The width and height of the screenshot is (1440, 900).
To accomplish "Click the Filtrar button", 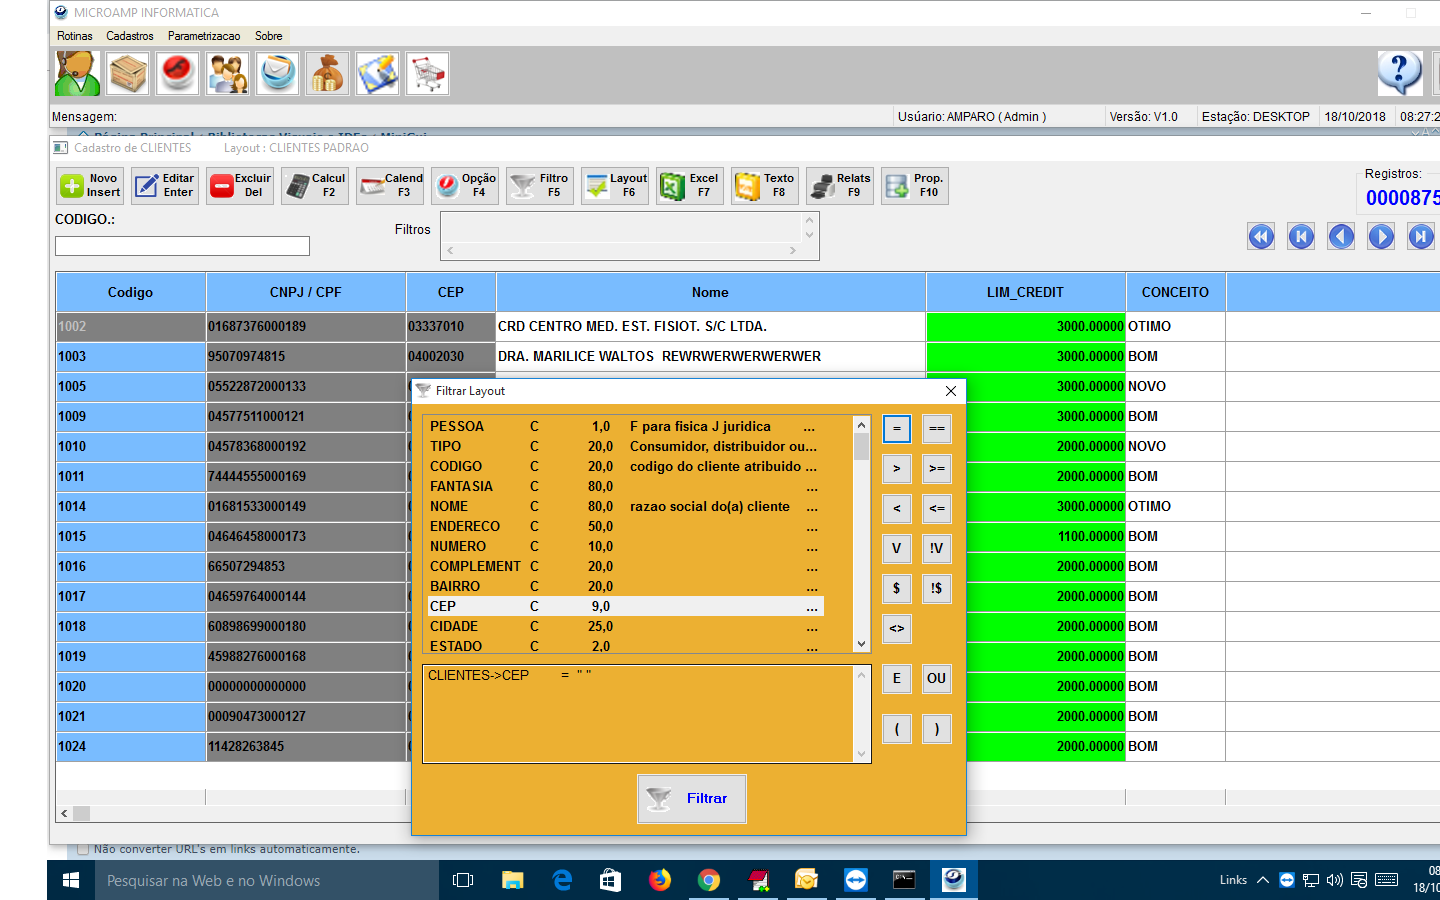I will tap(691, 798).
